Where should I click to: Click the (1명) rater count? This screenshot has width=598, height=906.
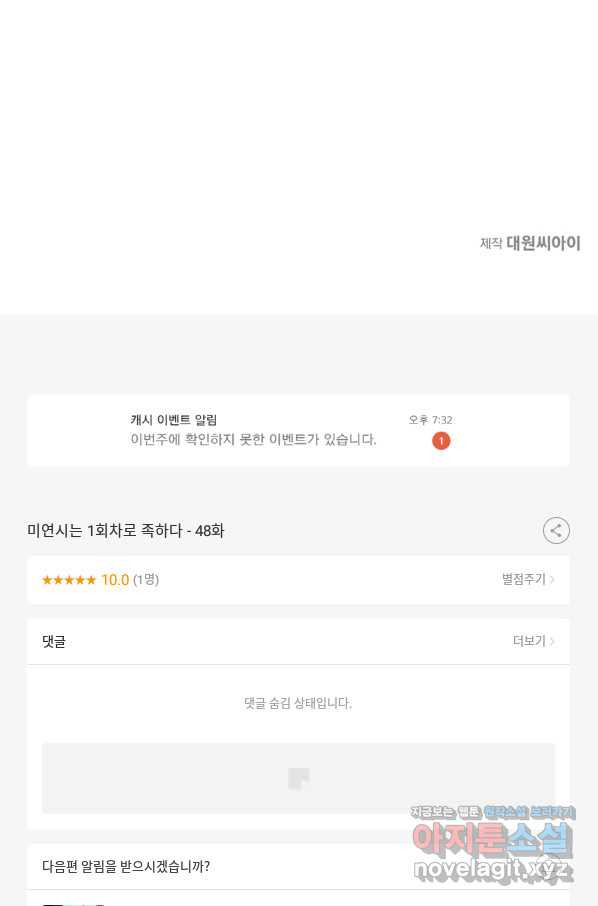coord(146,580)
